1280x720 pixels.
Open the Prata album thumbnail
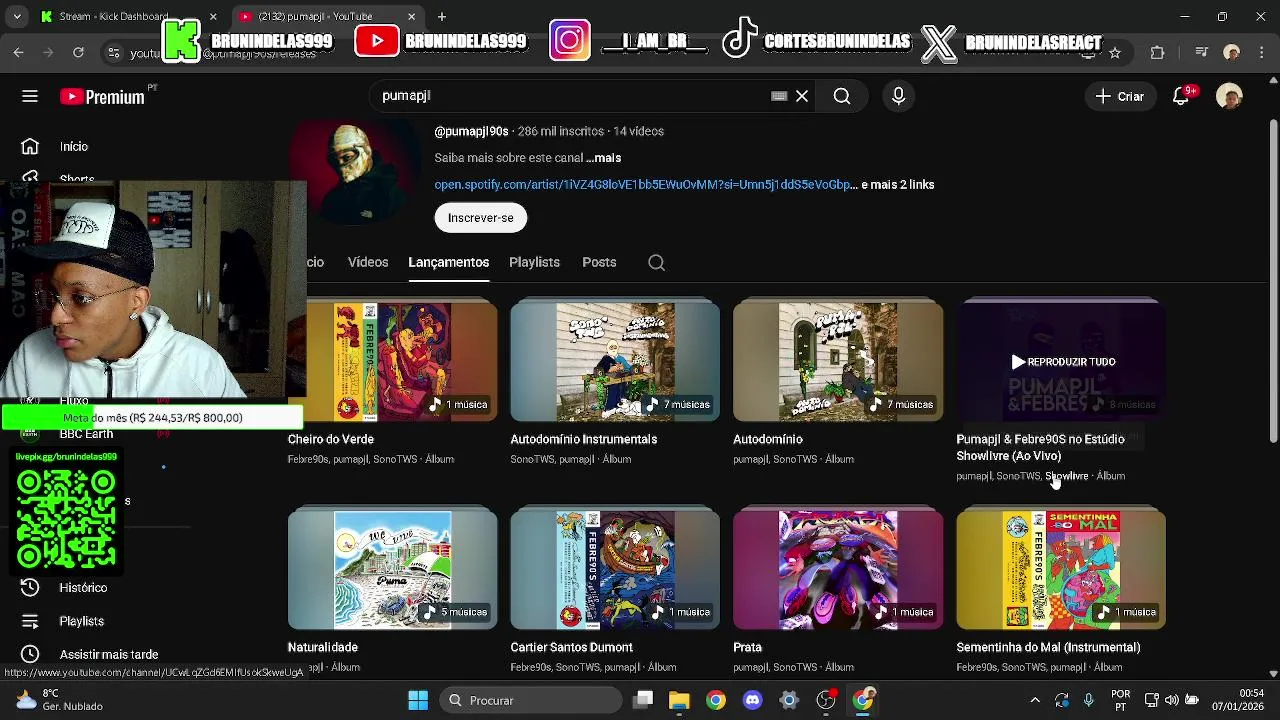tap(838, 570)
